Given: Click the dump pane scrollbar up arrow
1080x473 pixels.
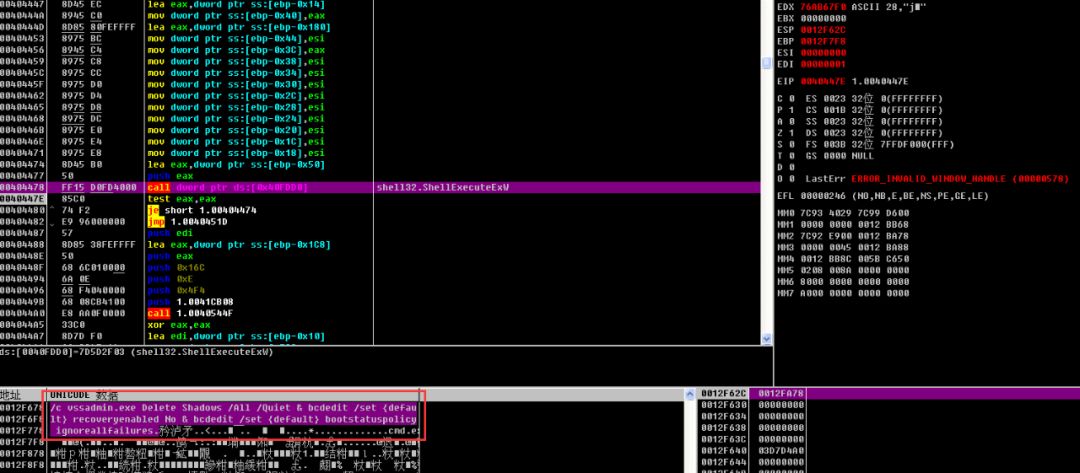Looking at the screenshot, I should (x=690, y=395).
